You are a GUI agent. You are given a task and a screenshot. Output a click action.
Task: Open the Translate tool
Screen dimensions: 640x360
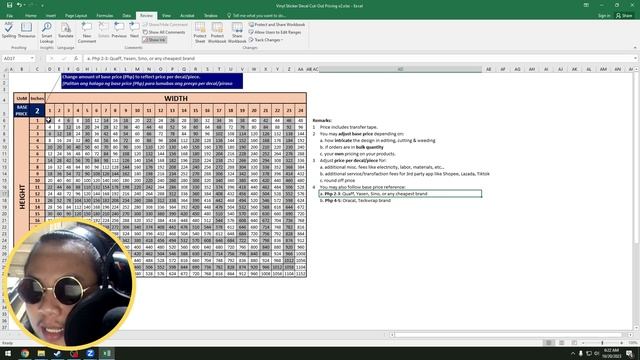coord(65,31)
